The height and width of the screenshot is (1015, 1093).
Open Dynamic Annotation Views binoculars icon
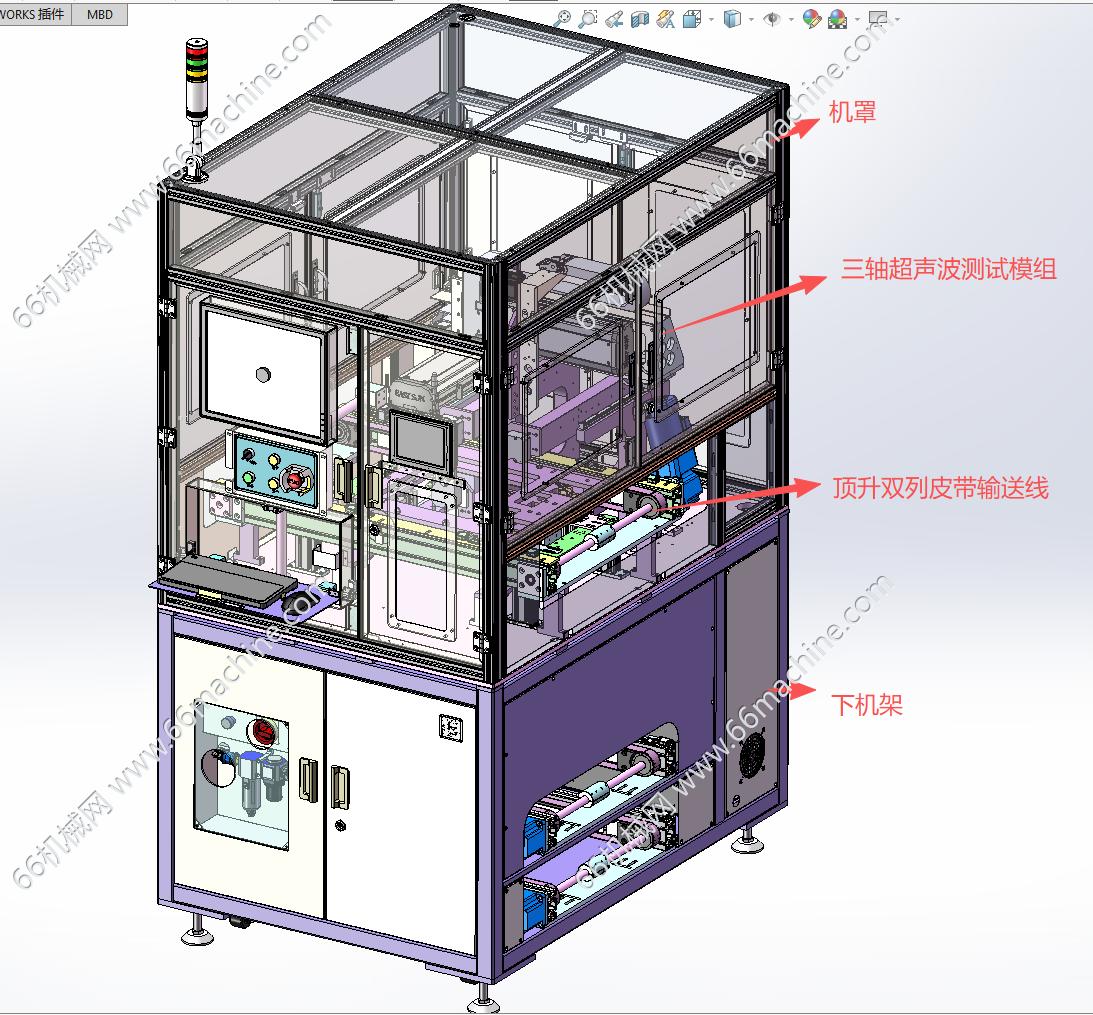[x=665, y=18]
